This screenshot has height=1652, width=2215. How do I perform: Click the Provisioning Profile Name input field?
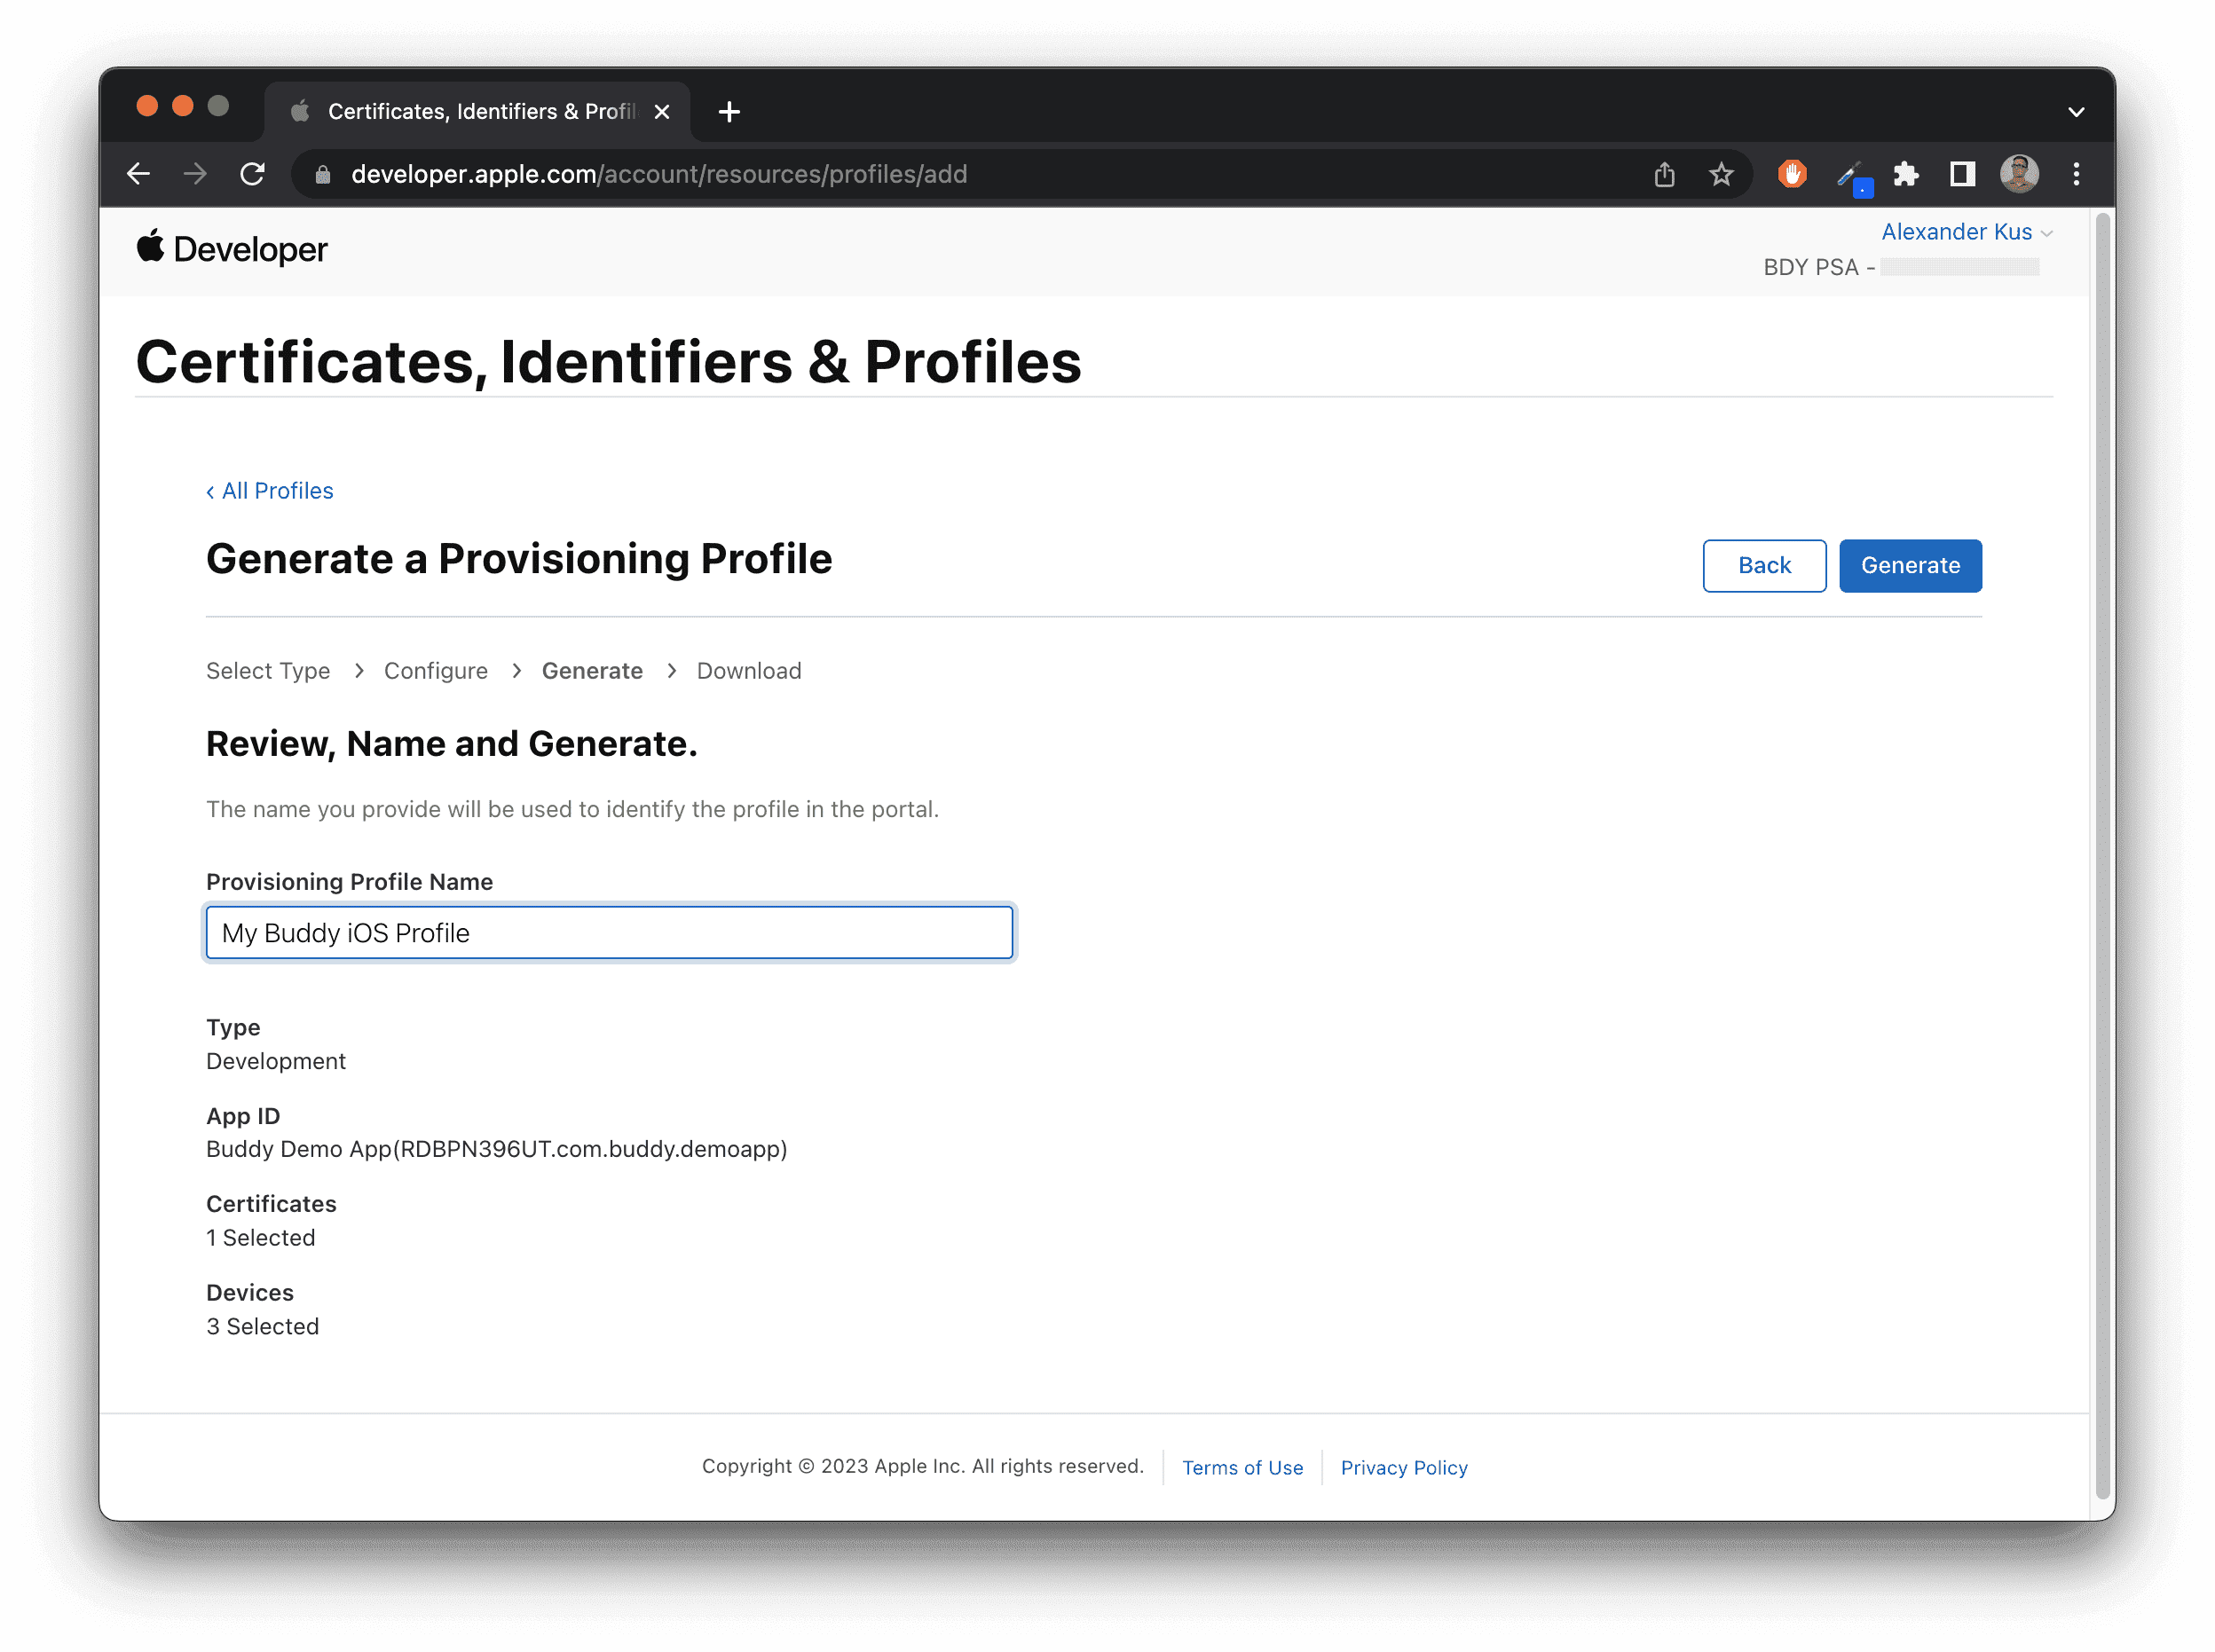click(x=608, y=933)
